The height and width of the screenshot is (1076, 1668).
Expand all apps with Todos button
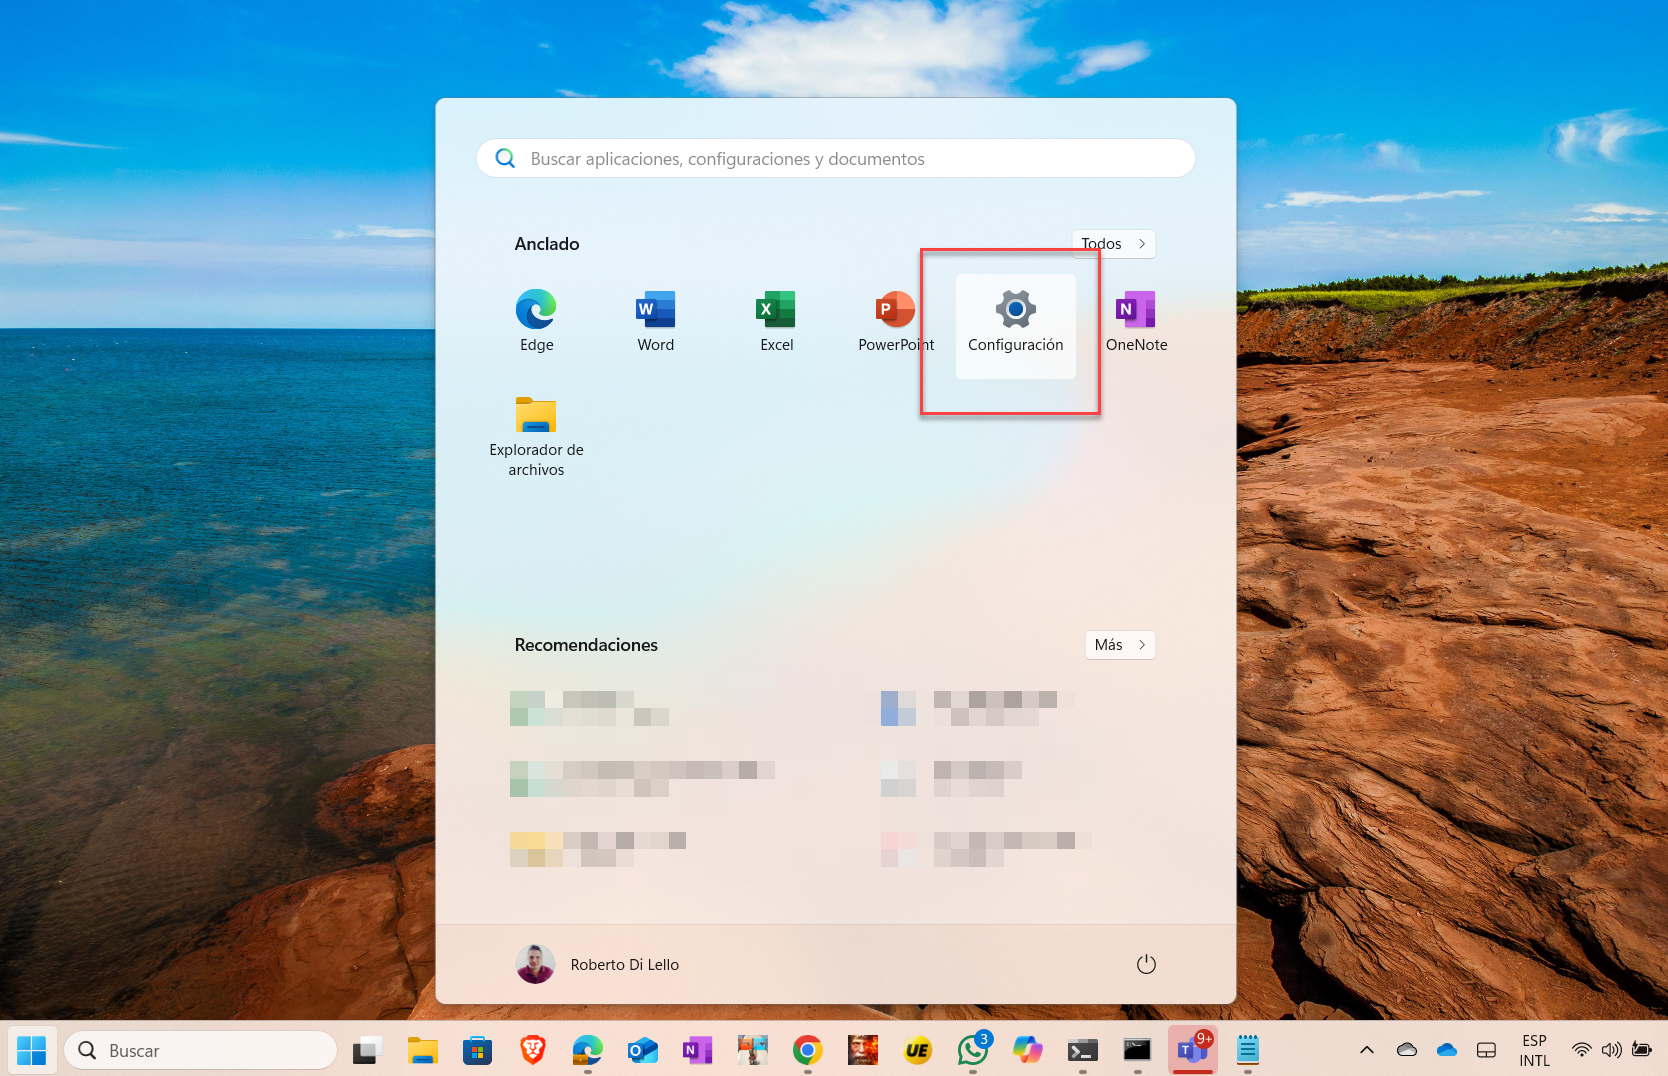(1114, 244)
